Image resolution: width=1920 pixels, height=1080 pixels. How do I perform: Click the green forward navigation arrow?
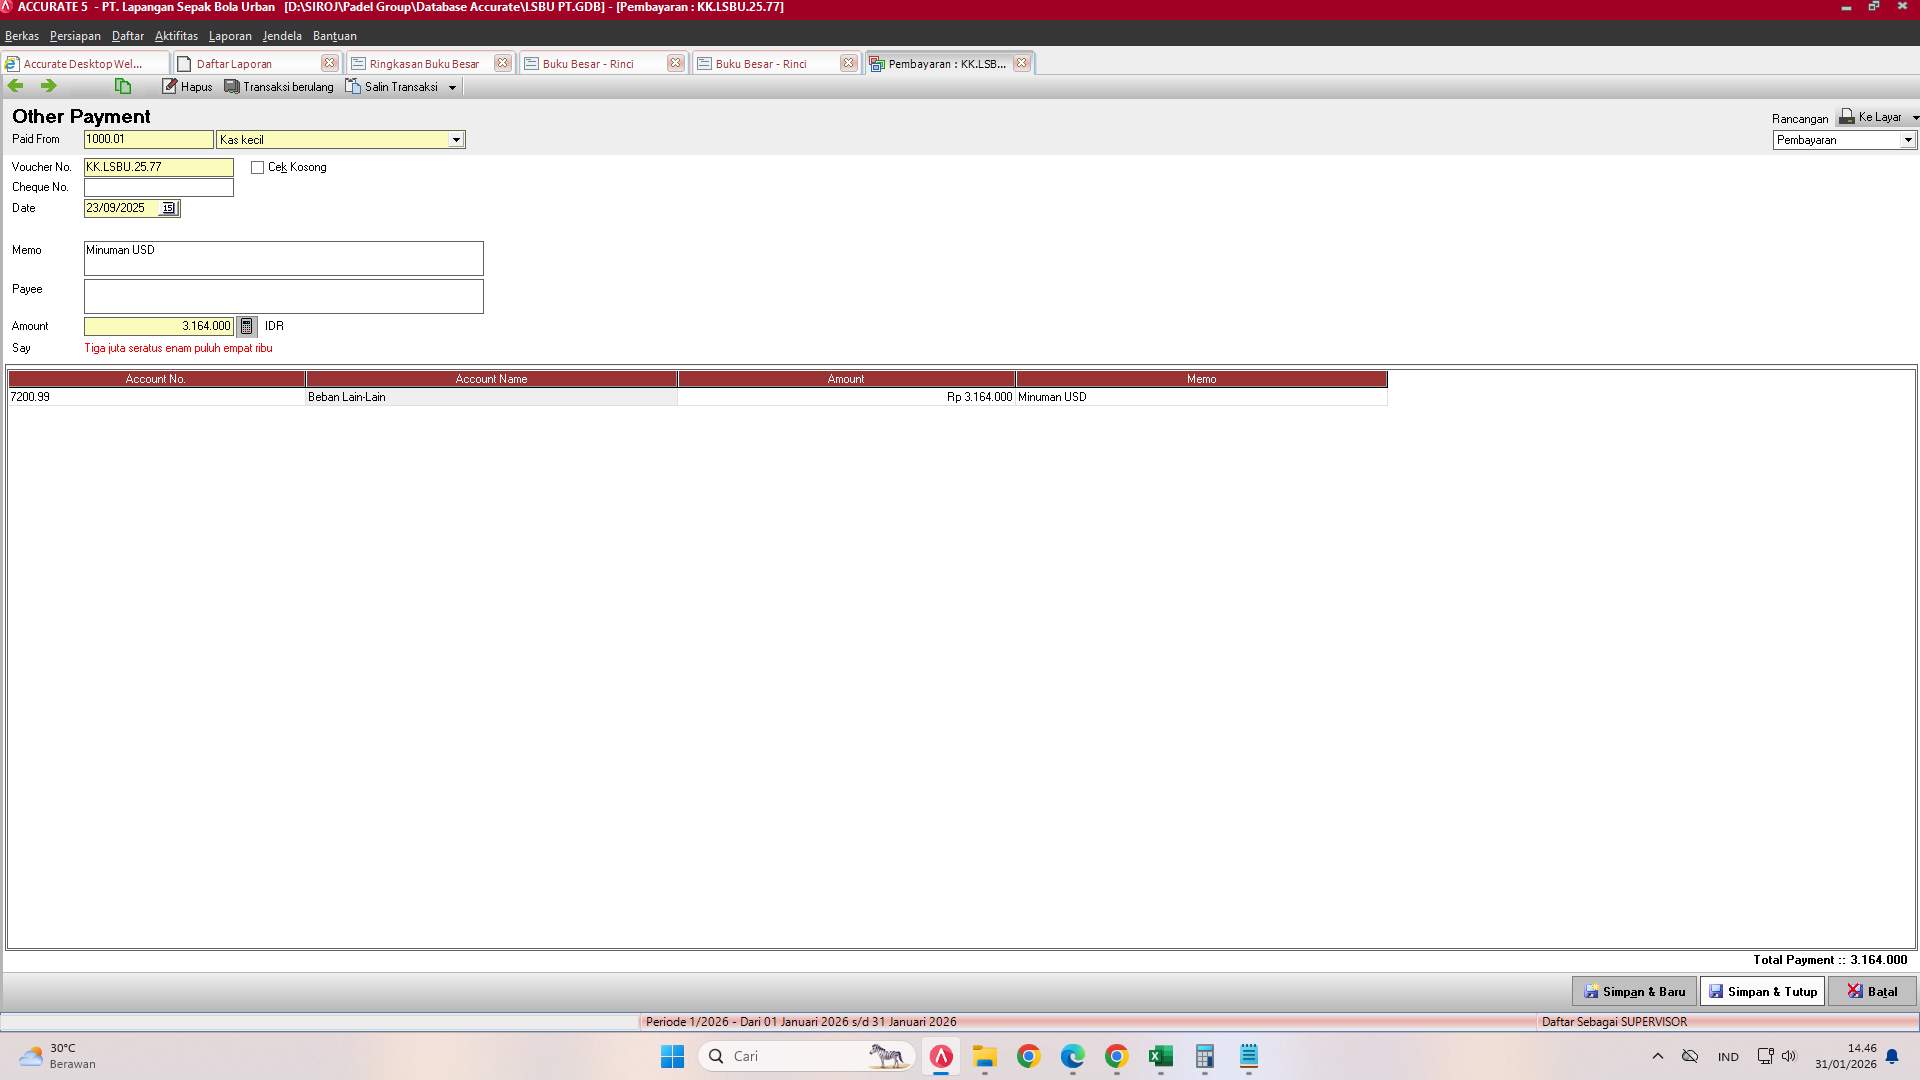47,86
